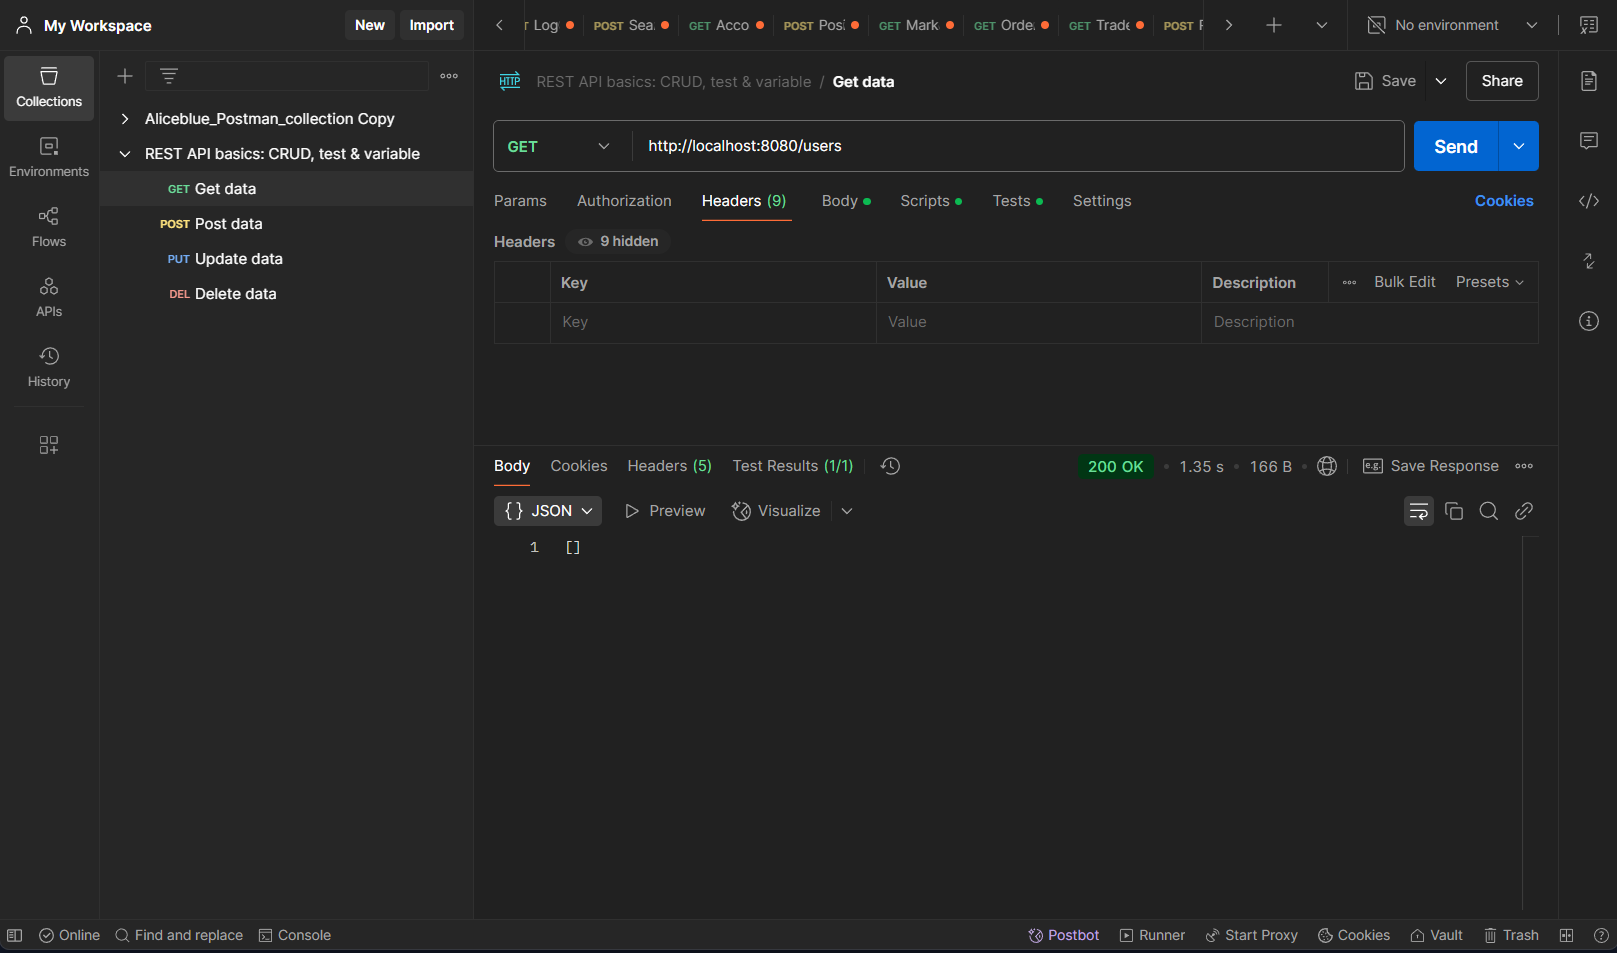Click the header Key input cell
Screen dimensions: 1617x953
713,322
